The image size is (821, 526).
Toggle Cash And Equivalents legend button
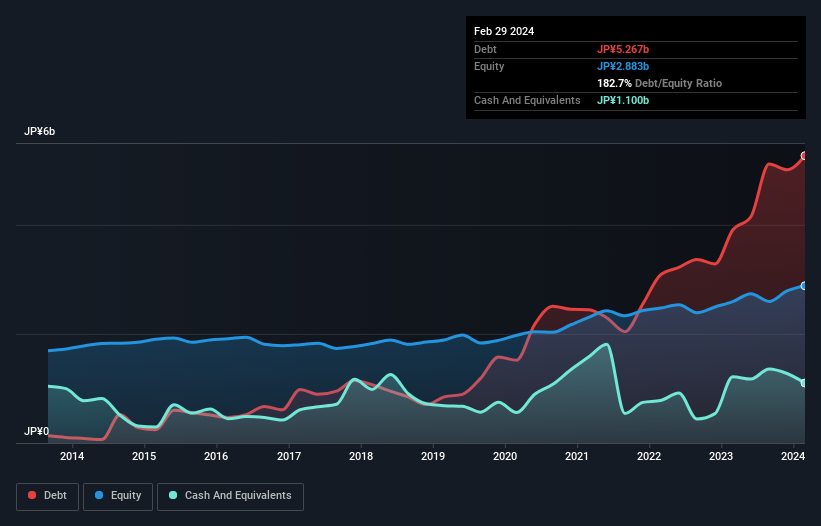click(230, 496)
